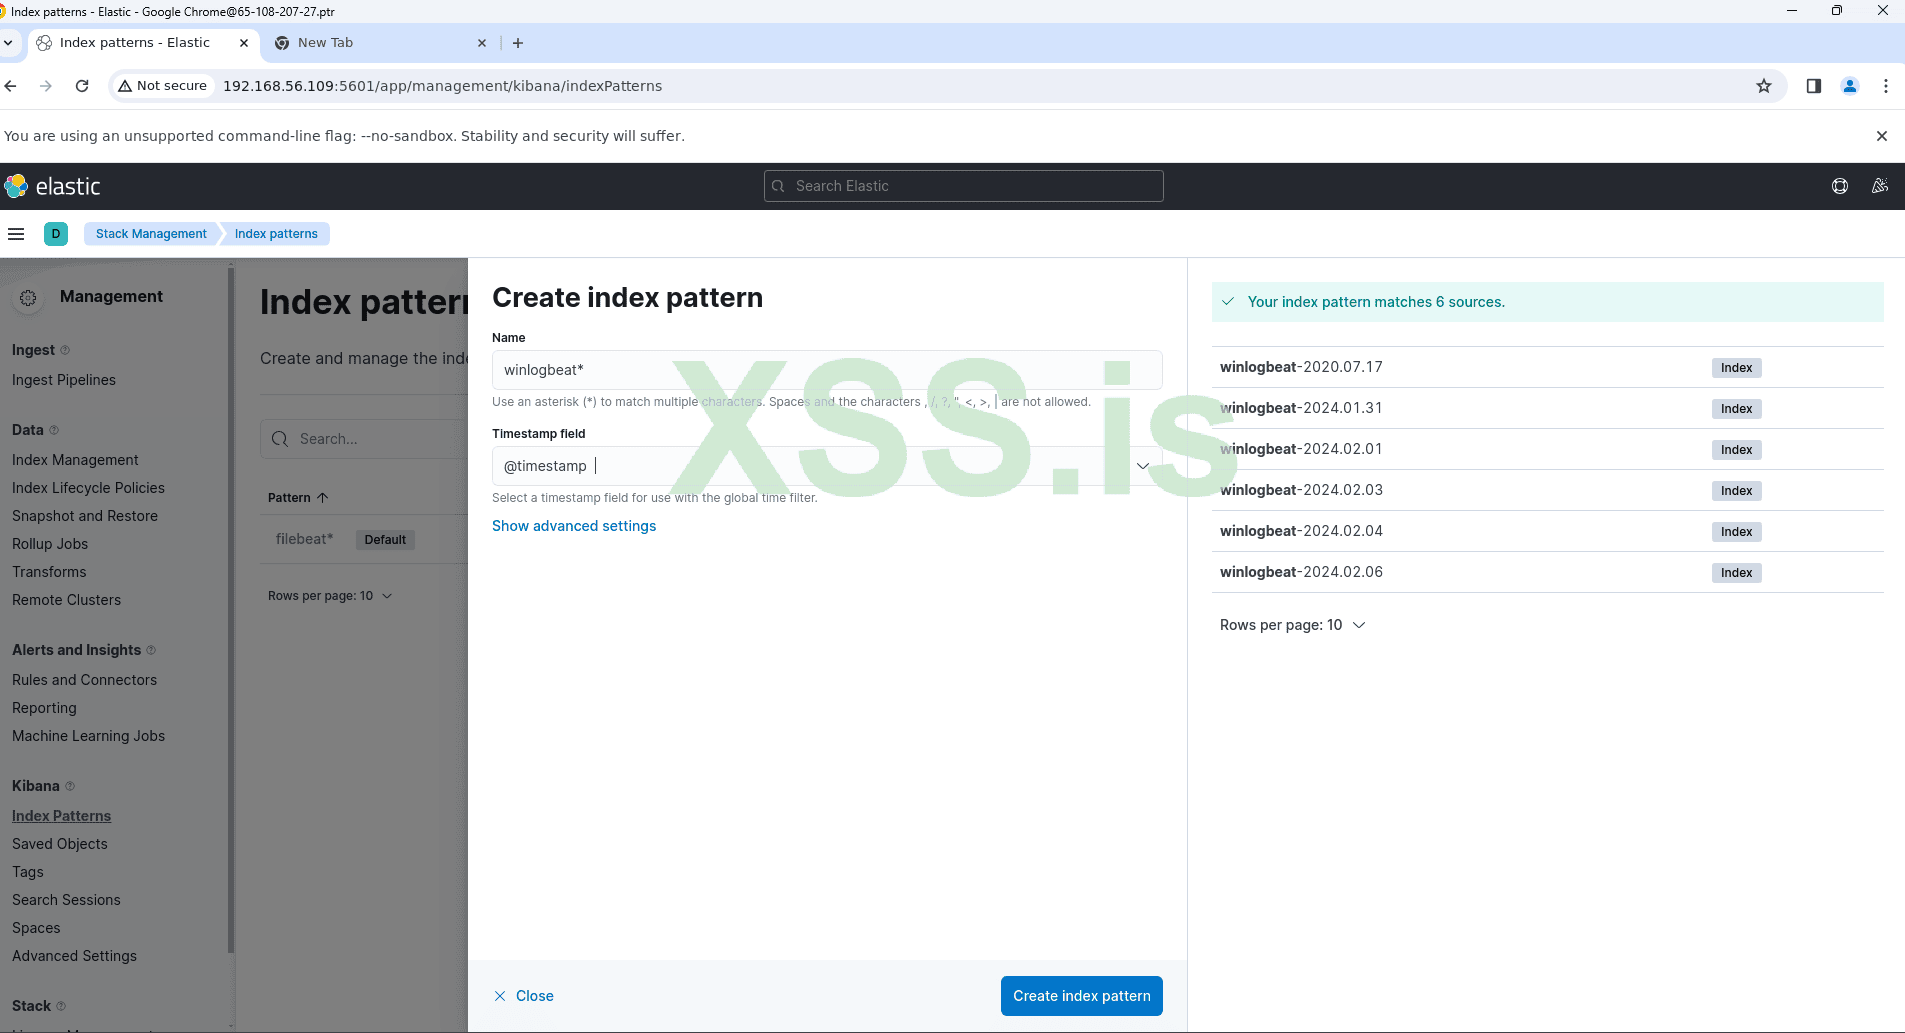1905x1033 pixels.
Task: Click the Index patterns breadcrumb
Action: coord(276,234)
